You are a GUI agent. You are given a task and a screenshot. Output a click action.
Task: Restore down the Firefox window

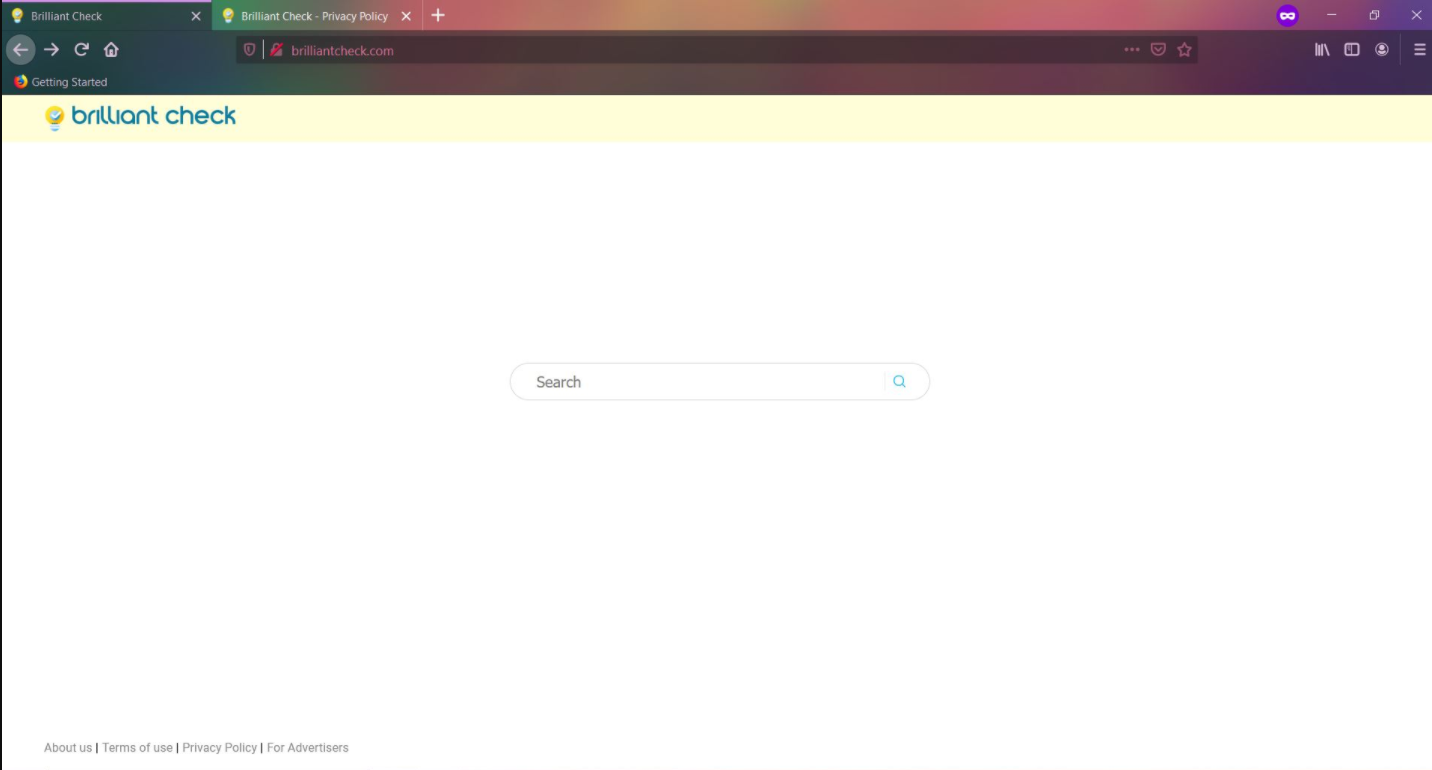point(1374,15)
